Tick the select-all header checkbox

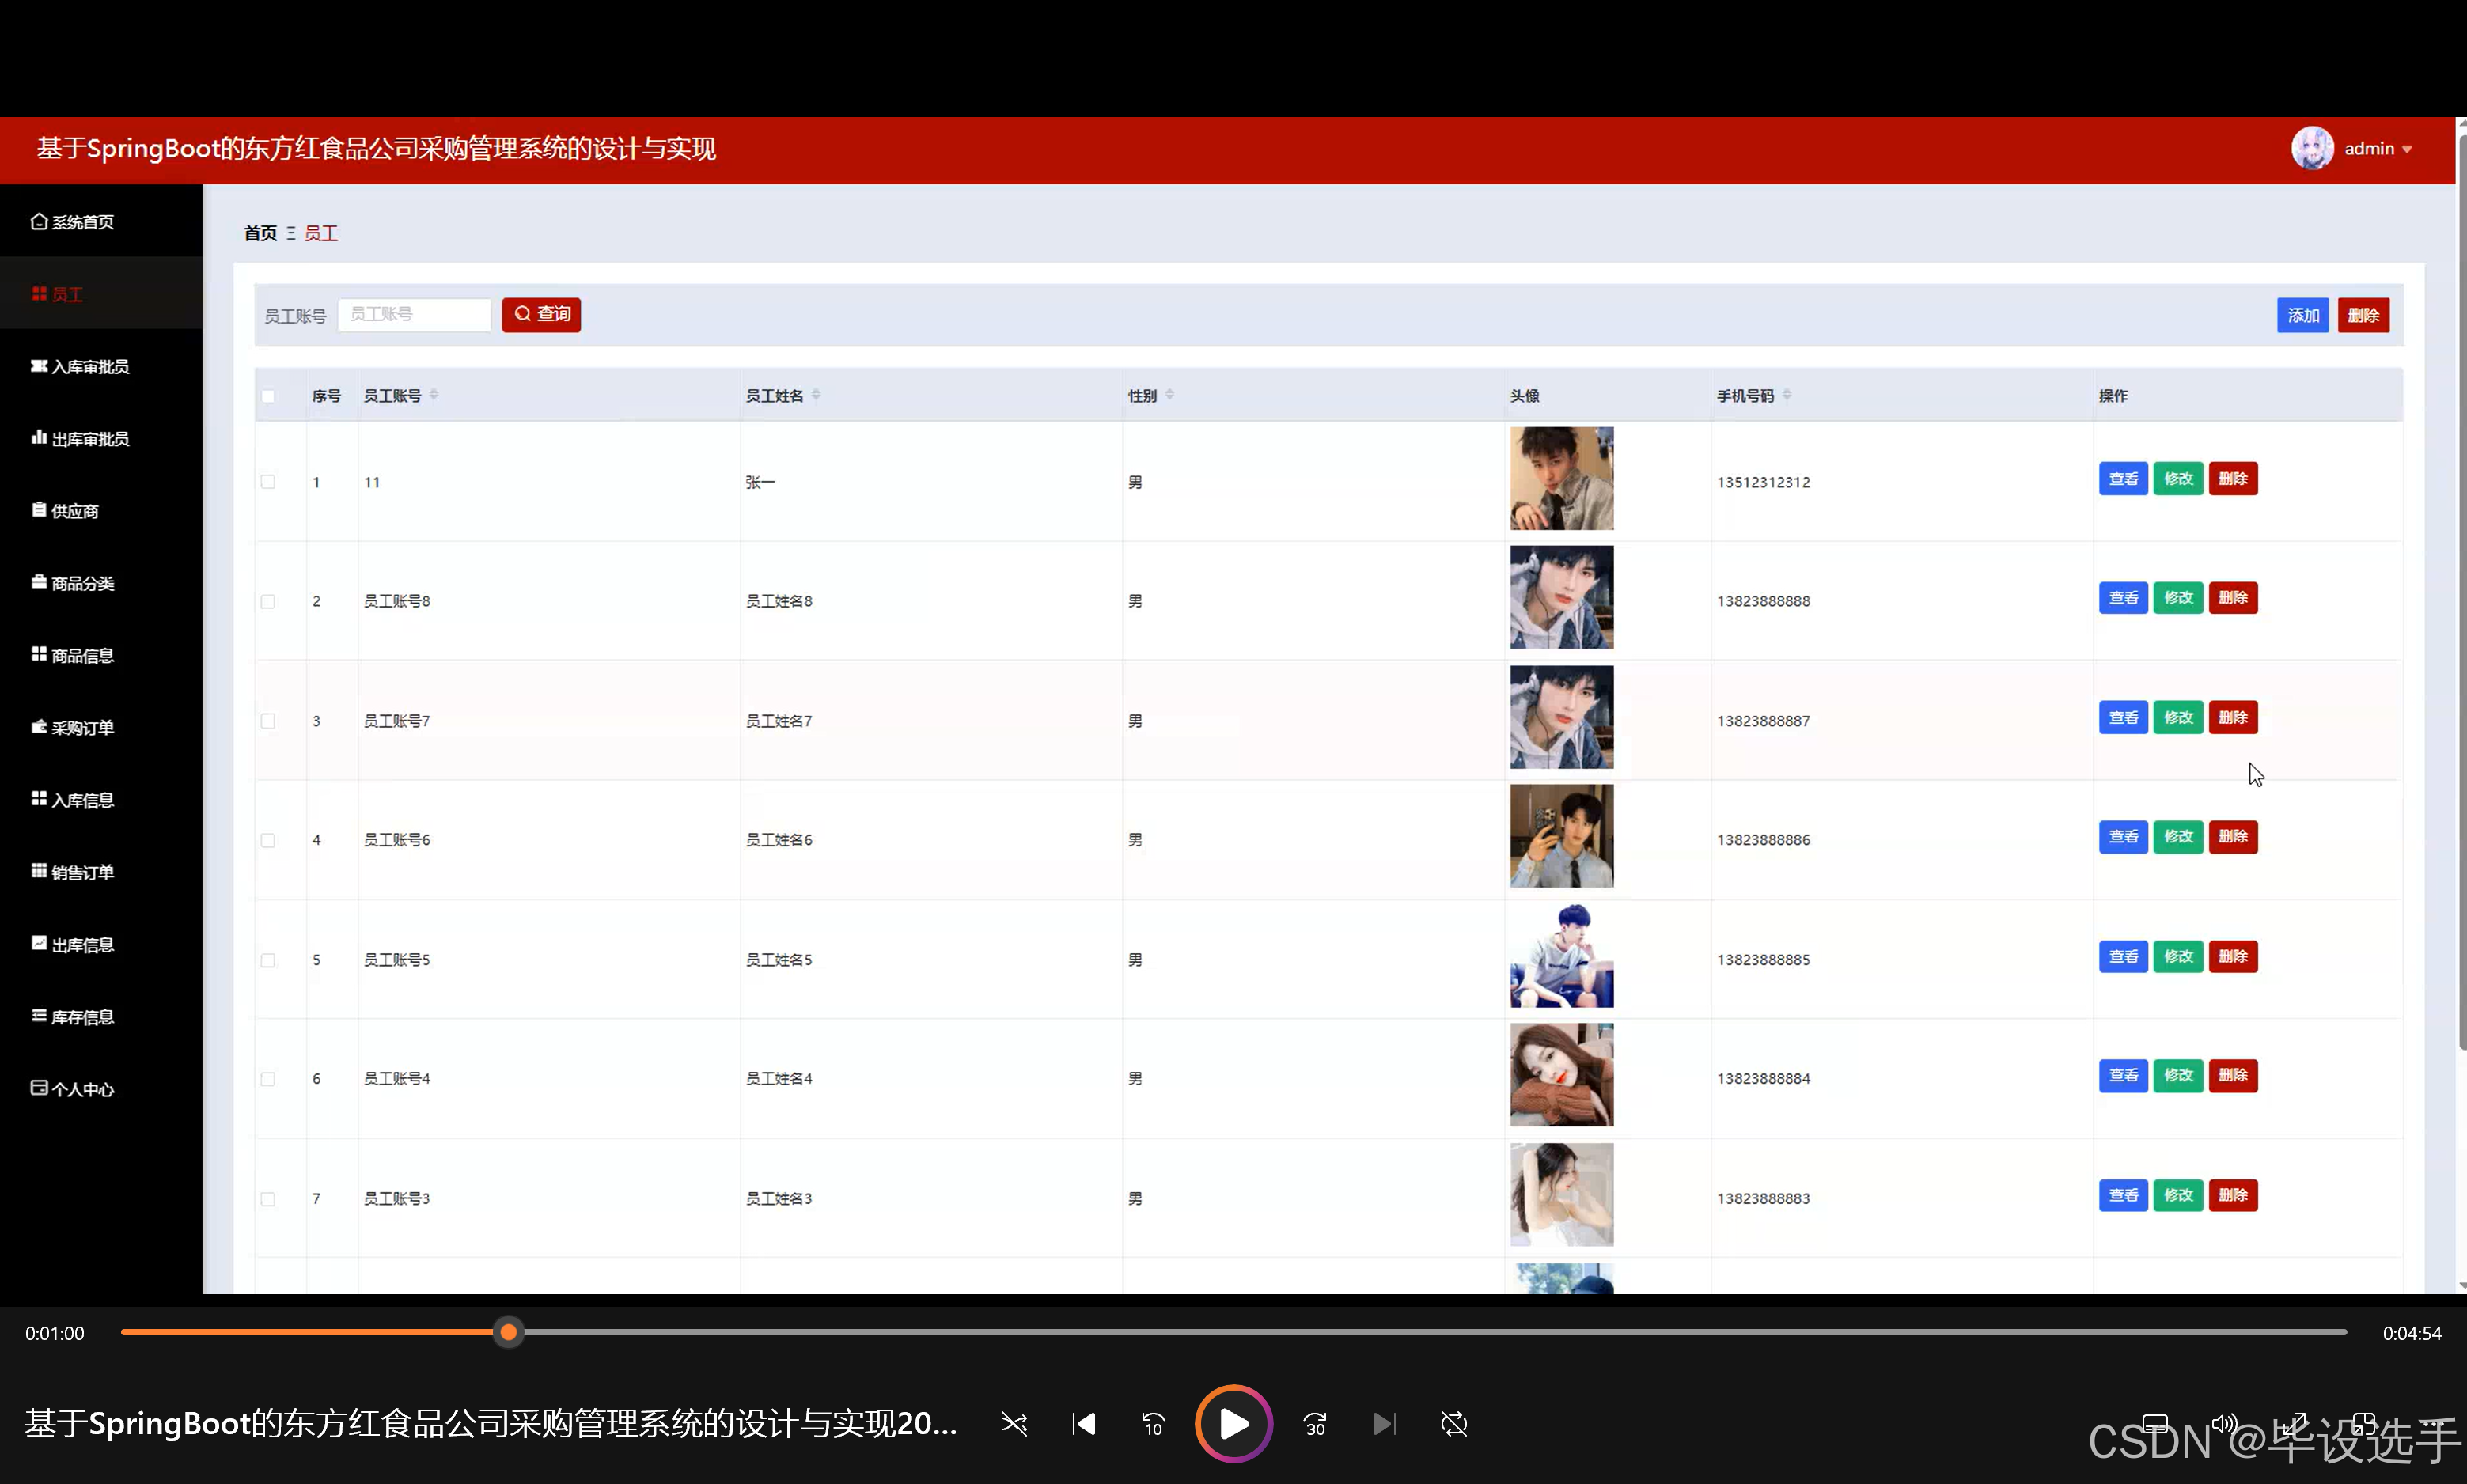pos(268,396)
